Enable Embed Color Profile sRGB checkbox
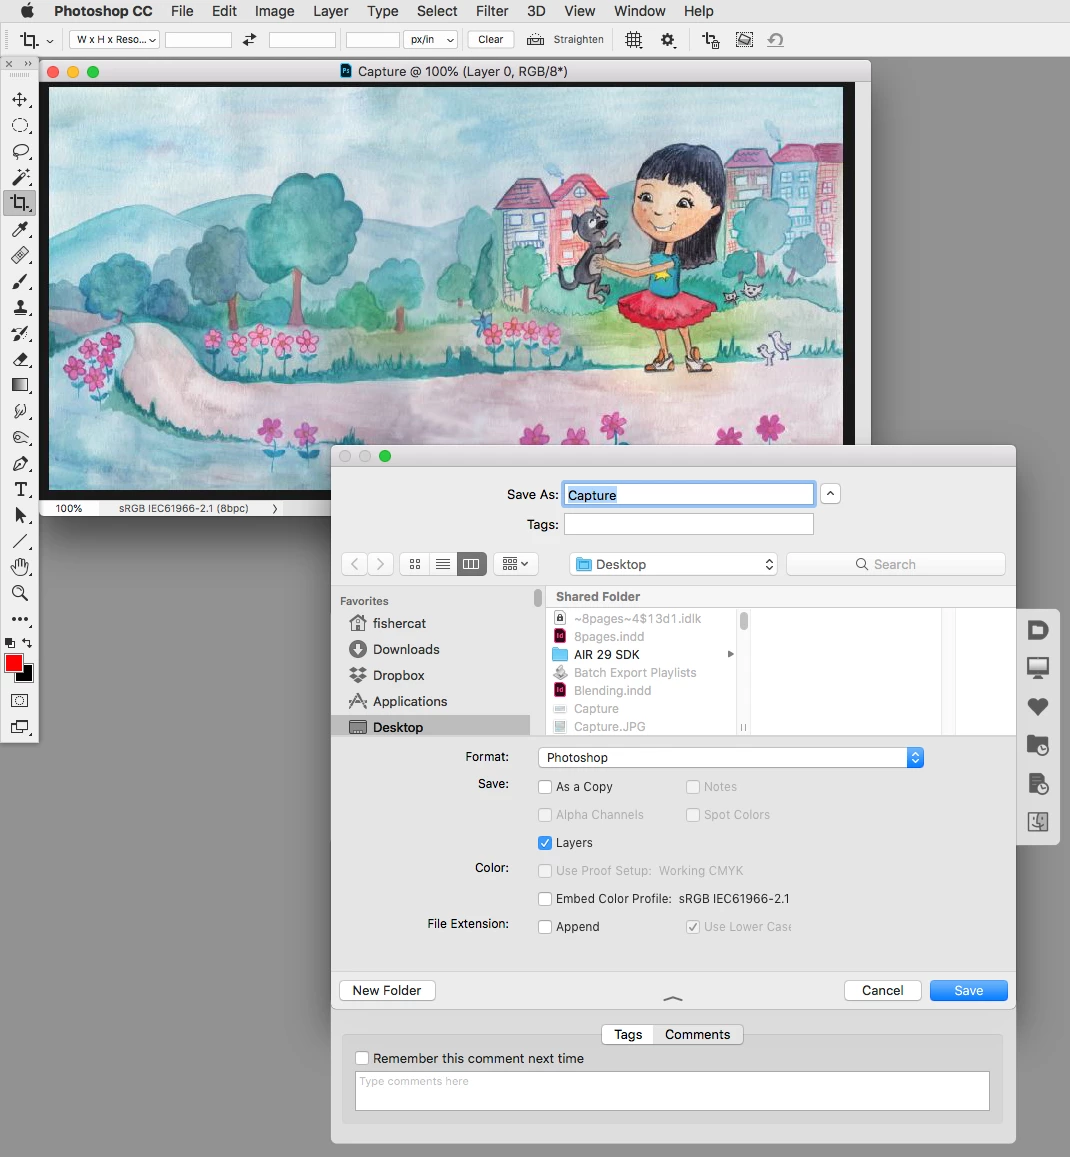Screen dimensions: 1070x1157 coord(545,899)
